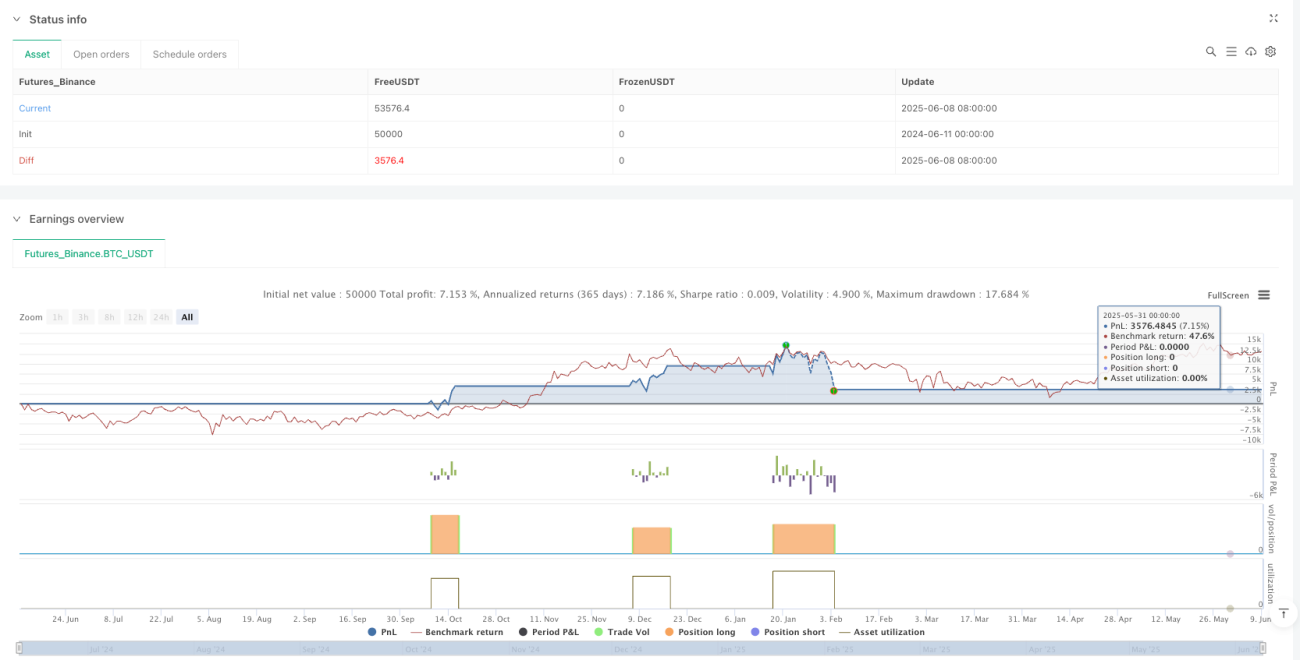This screenshot has height=660, width=1300.
Task: Open the list-view lines icon in Status info
Action: pyautogui.click(x=1231, y=51)
